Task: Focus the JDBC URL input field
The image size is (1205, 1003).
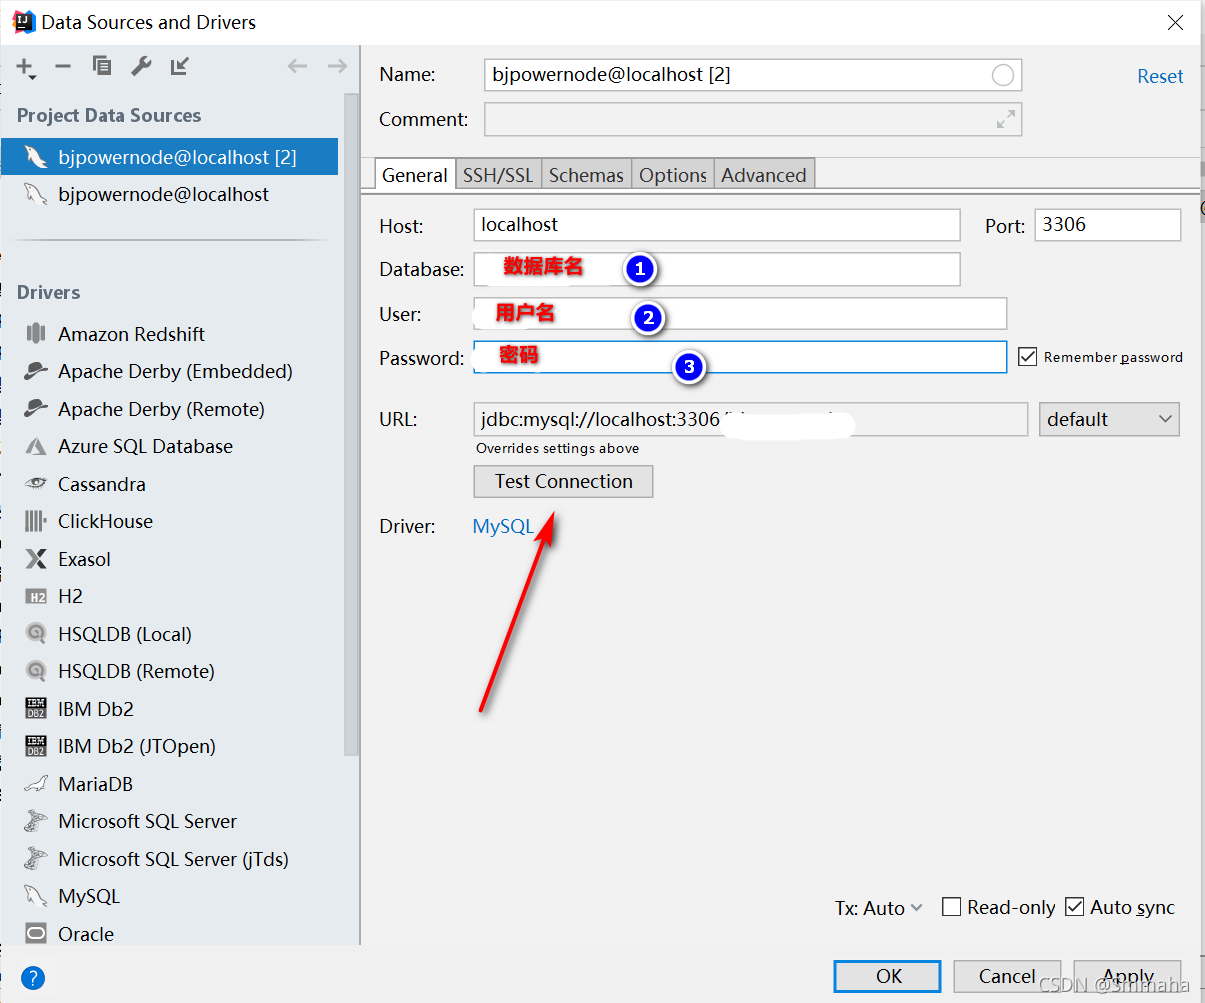Action: pos(751,419)
